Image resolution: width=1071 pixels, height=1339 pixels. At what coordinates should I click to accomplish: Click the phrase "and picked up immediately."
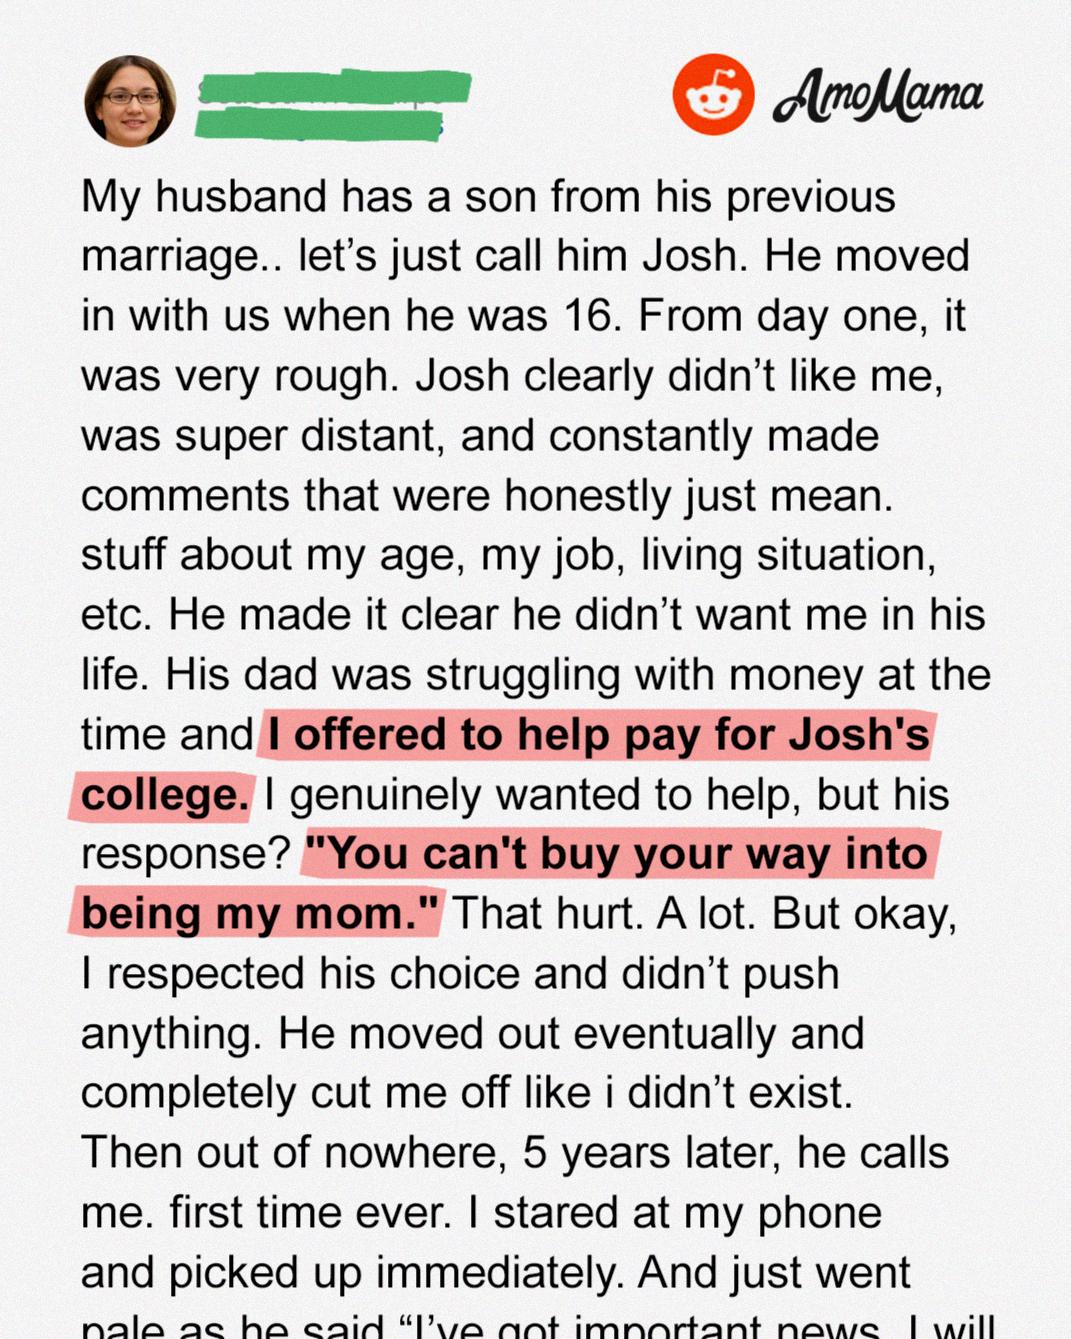tap(353, 1273)
